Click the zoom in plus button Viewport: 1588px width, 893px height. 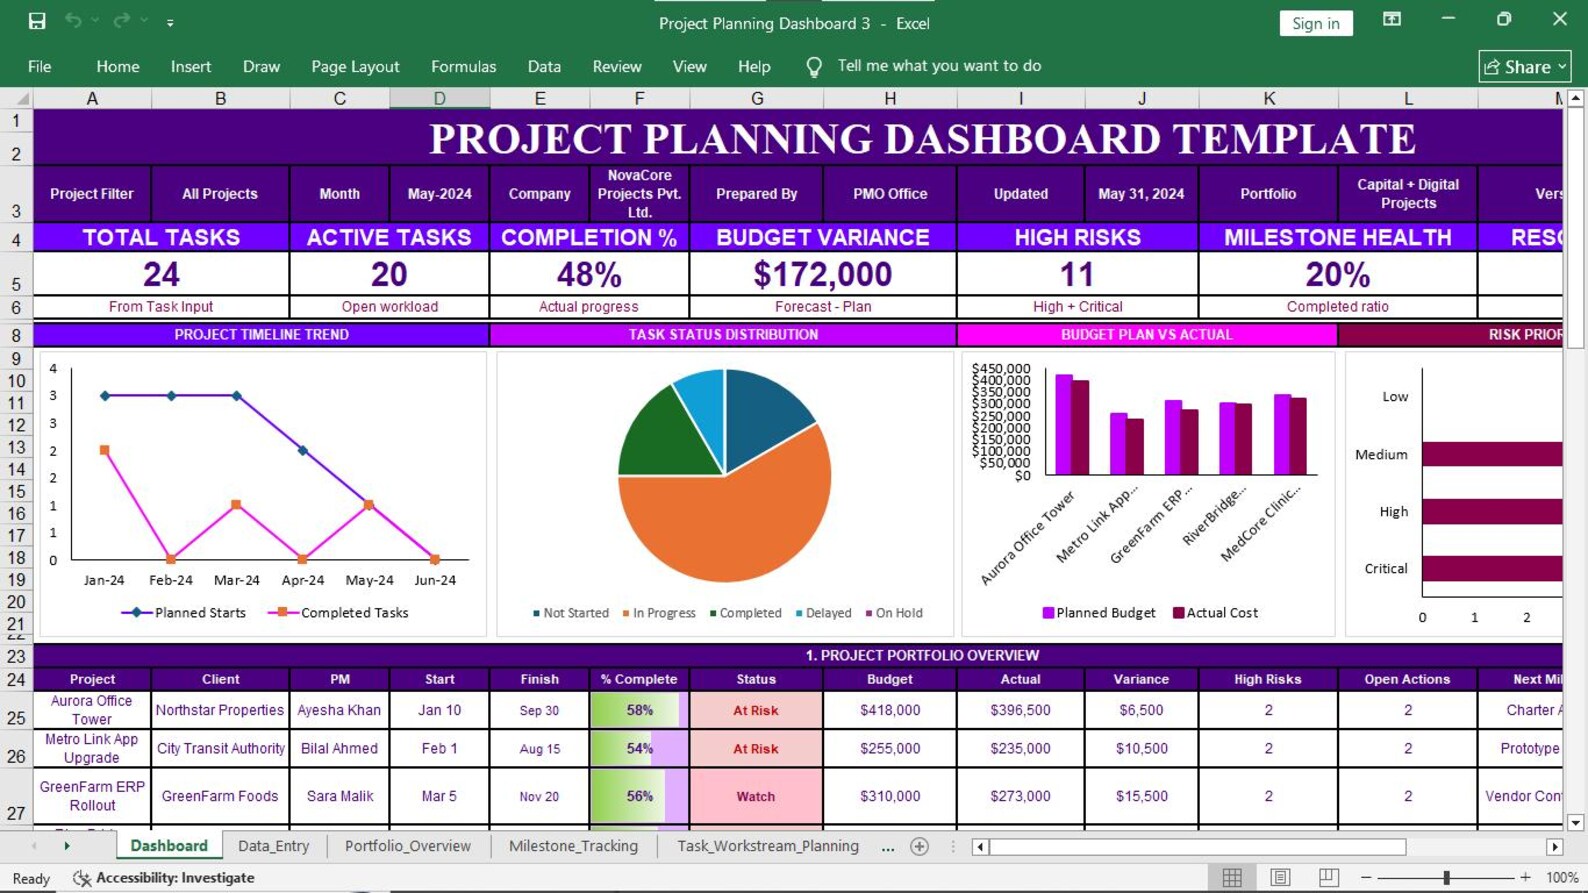tap(1525, 877)
